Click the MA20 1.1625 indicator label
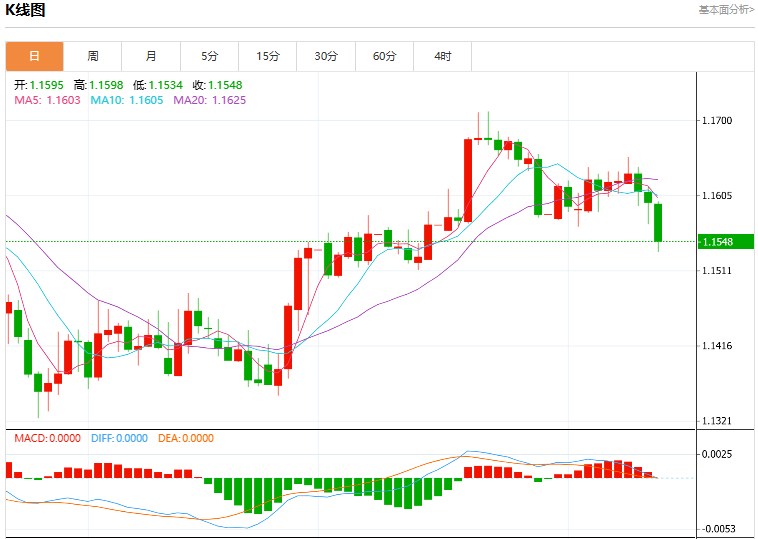758x539 pixels. (x=210, y=100)
